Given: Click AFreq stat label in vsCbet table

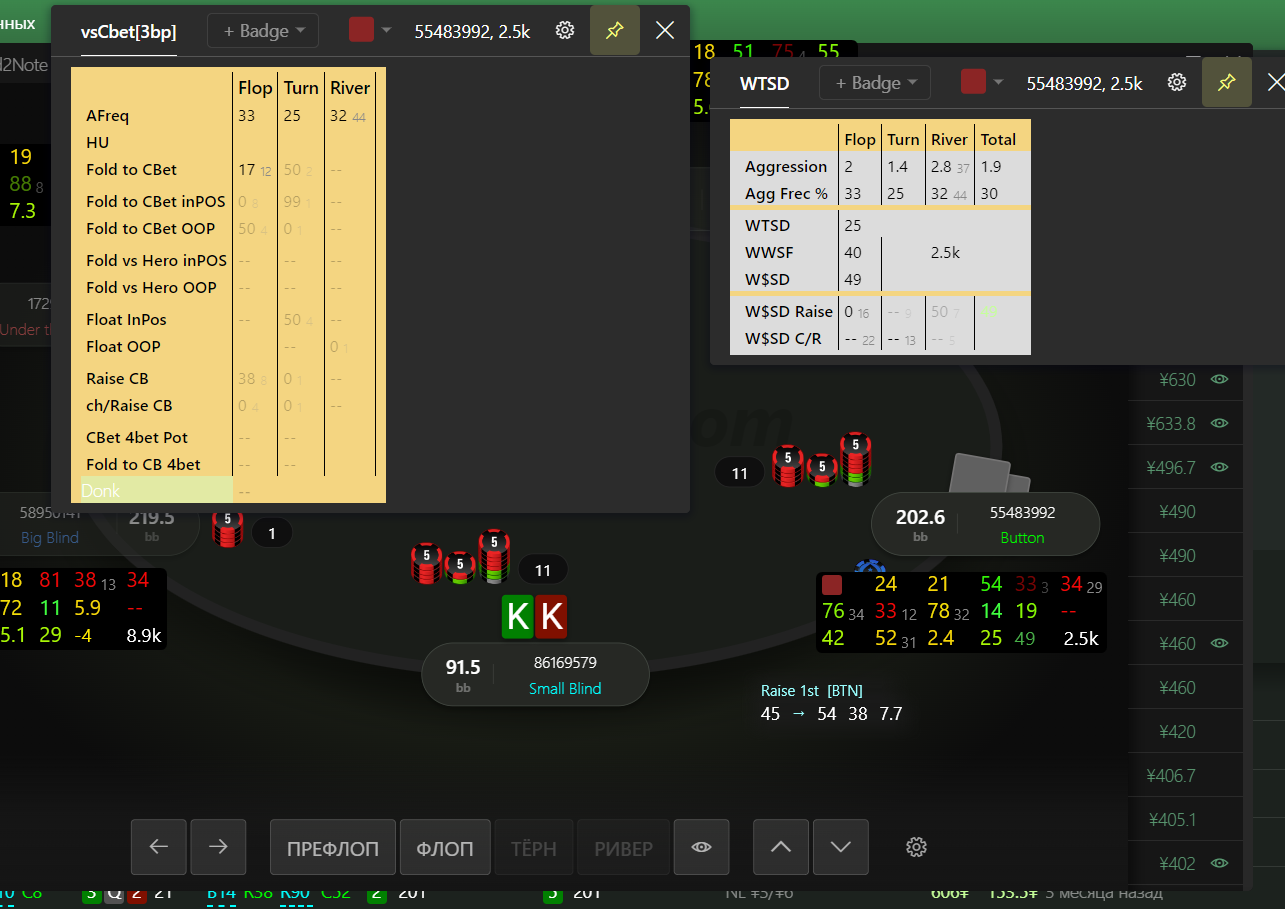Looking at the screenshot, I should coord(107,116).
